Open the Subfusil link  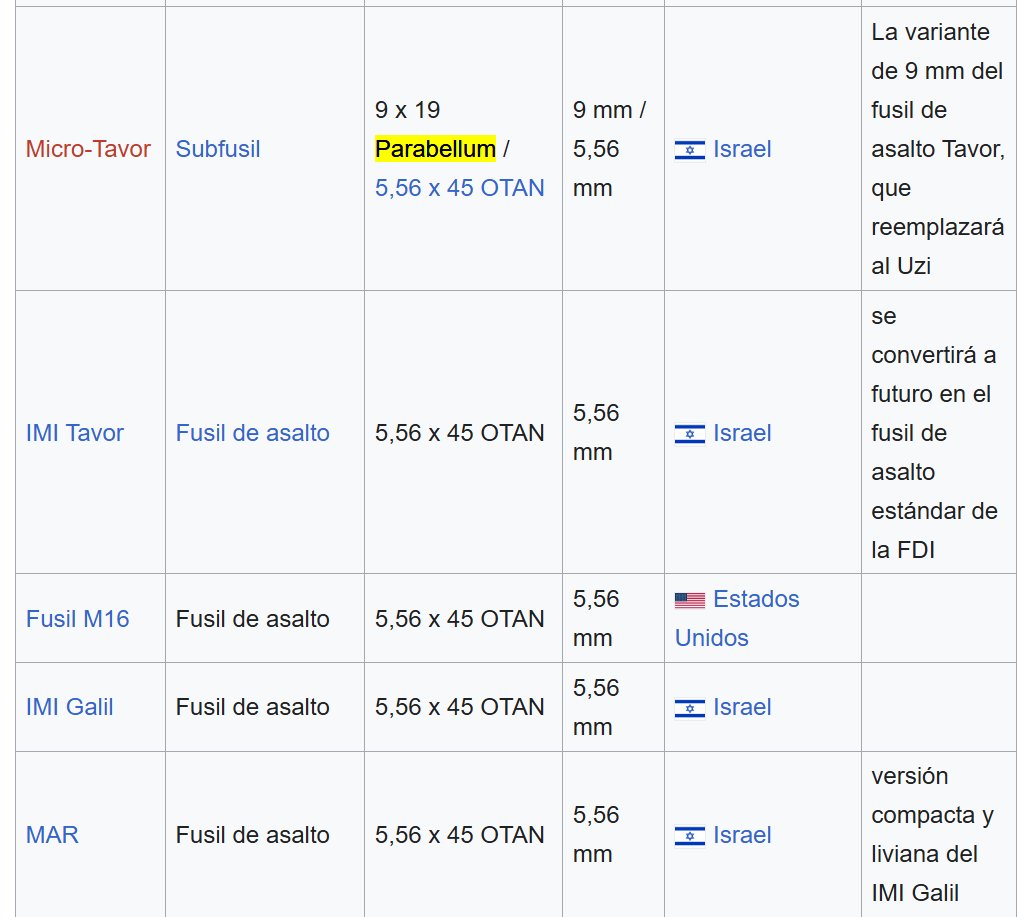218,149
